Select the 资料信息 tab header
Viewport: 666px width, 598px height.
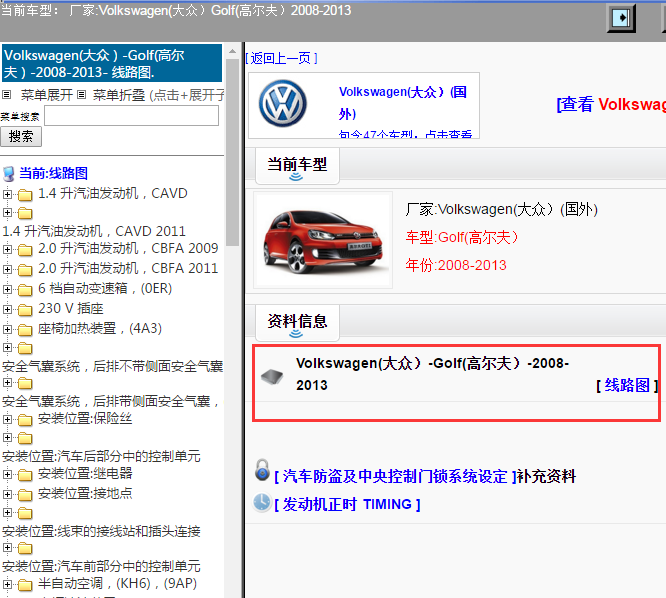tap(297, 322)
